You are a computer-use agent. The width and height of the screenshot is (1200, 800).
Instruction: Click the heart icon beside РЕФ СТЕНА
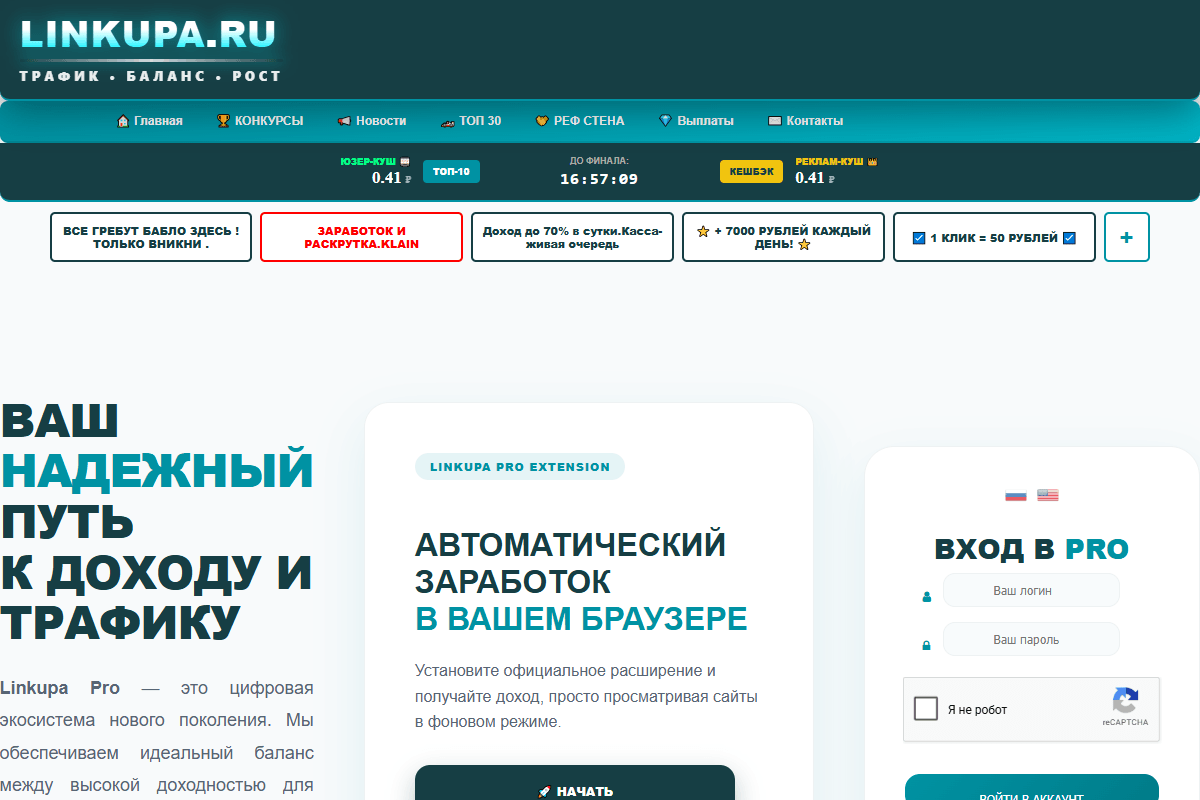pos(543,121)
